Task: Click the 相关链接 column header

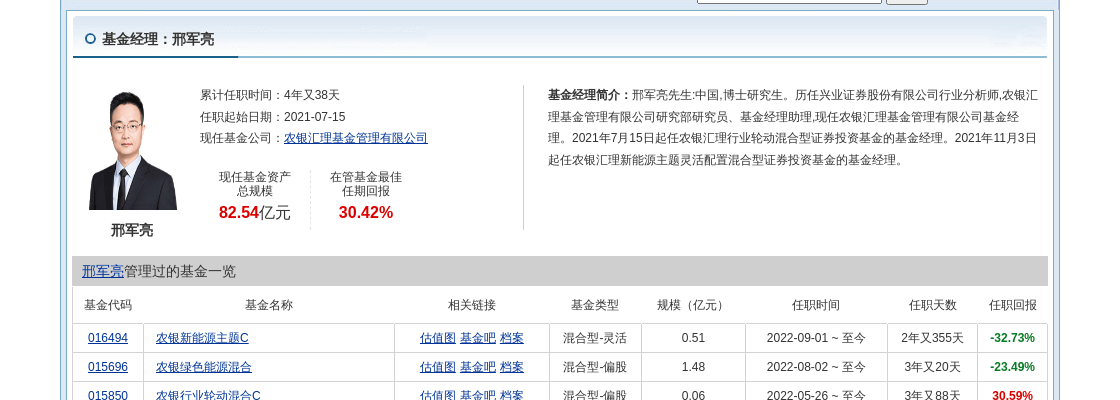Action: (471, 305)
